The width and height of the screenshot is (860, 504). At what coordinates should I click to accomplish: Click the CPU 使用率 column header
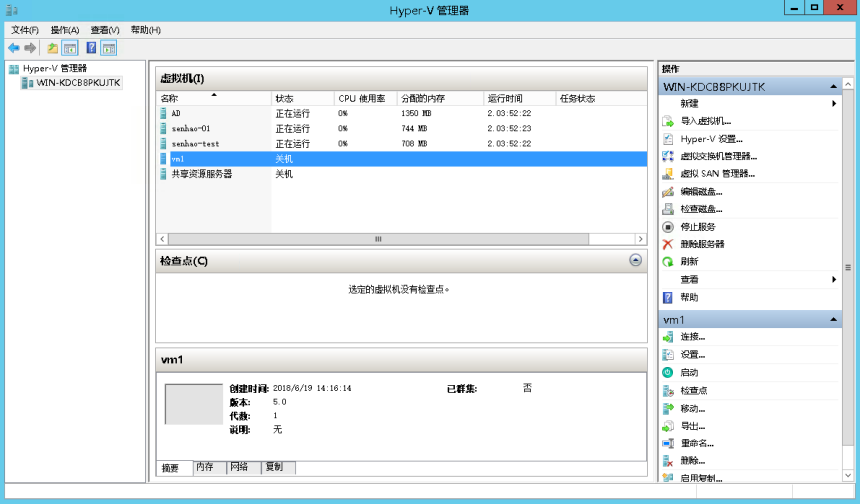click(366, 99)
